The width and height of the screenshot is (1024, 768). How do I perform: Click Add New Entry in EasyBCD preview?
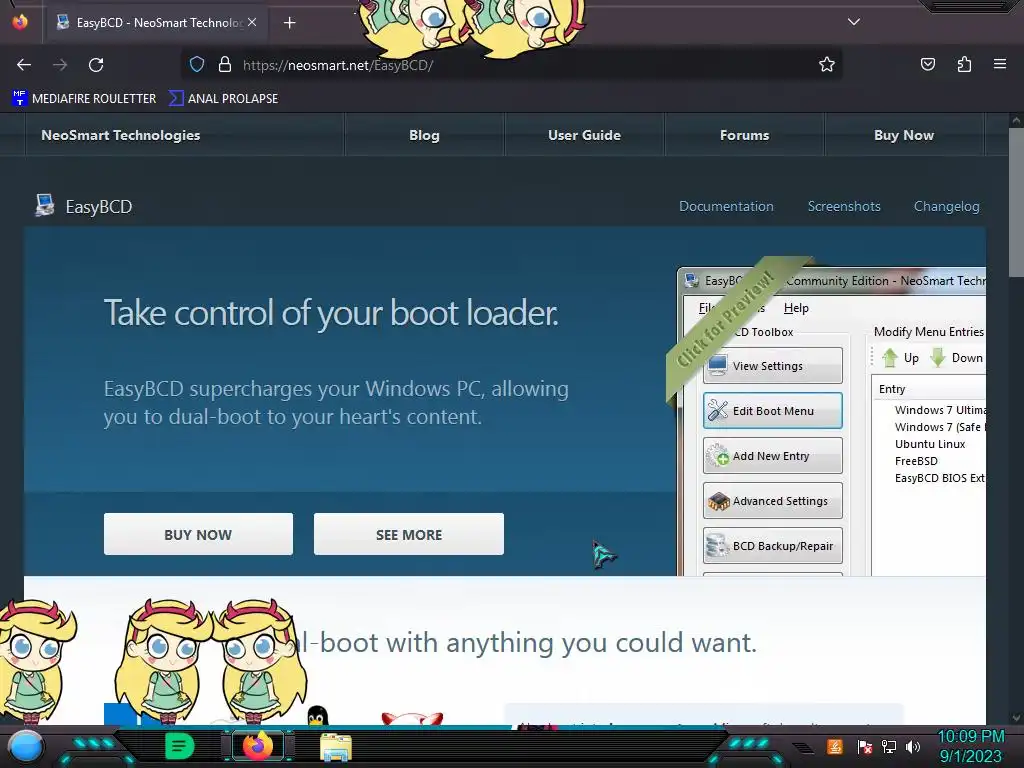click(x=773, y=456)
